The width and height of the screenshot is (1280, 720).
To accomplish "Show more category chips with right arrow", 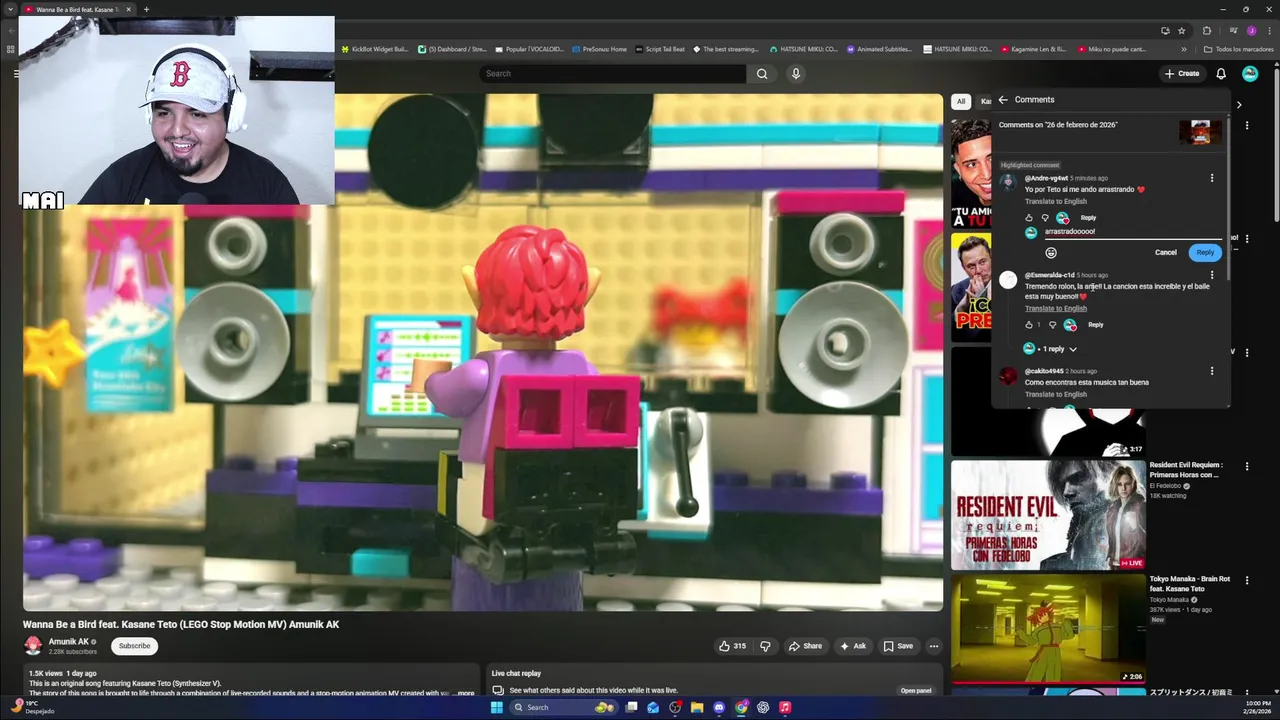I will (x=1239, y=104).
